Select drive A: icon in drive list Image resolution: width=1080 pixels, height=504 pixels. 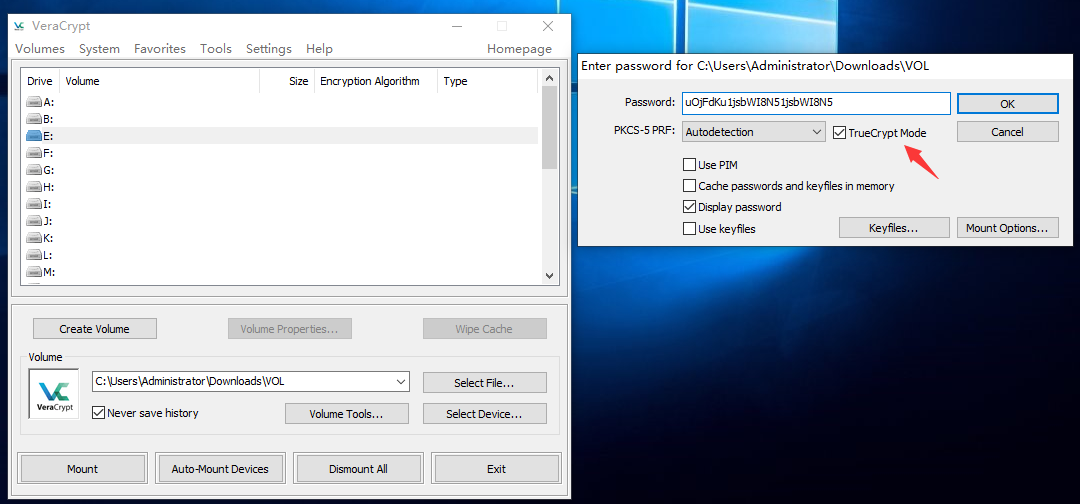pyautogui.click(x=34, y=102)
